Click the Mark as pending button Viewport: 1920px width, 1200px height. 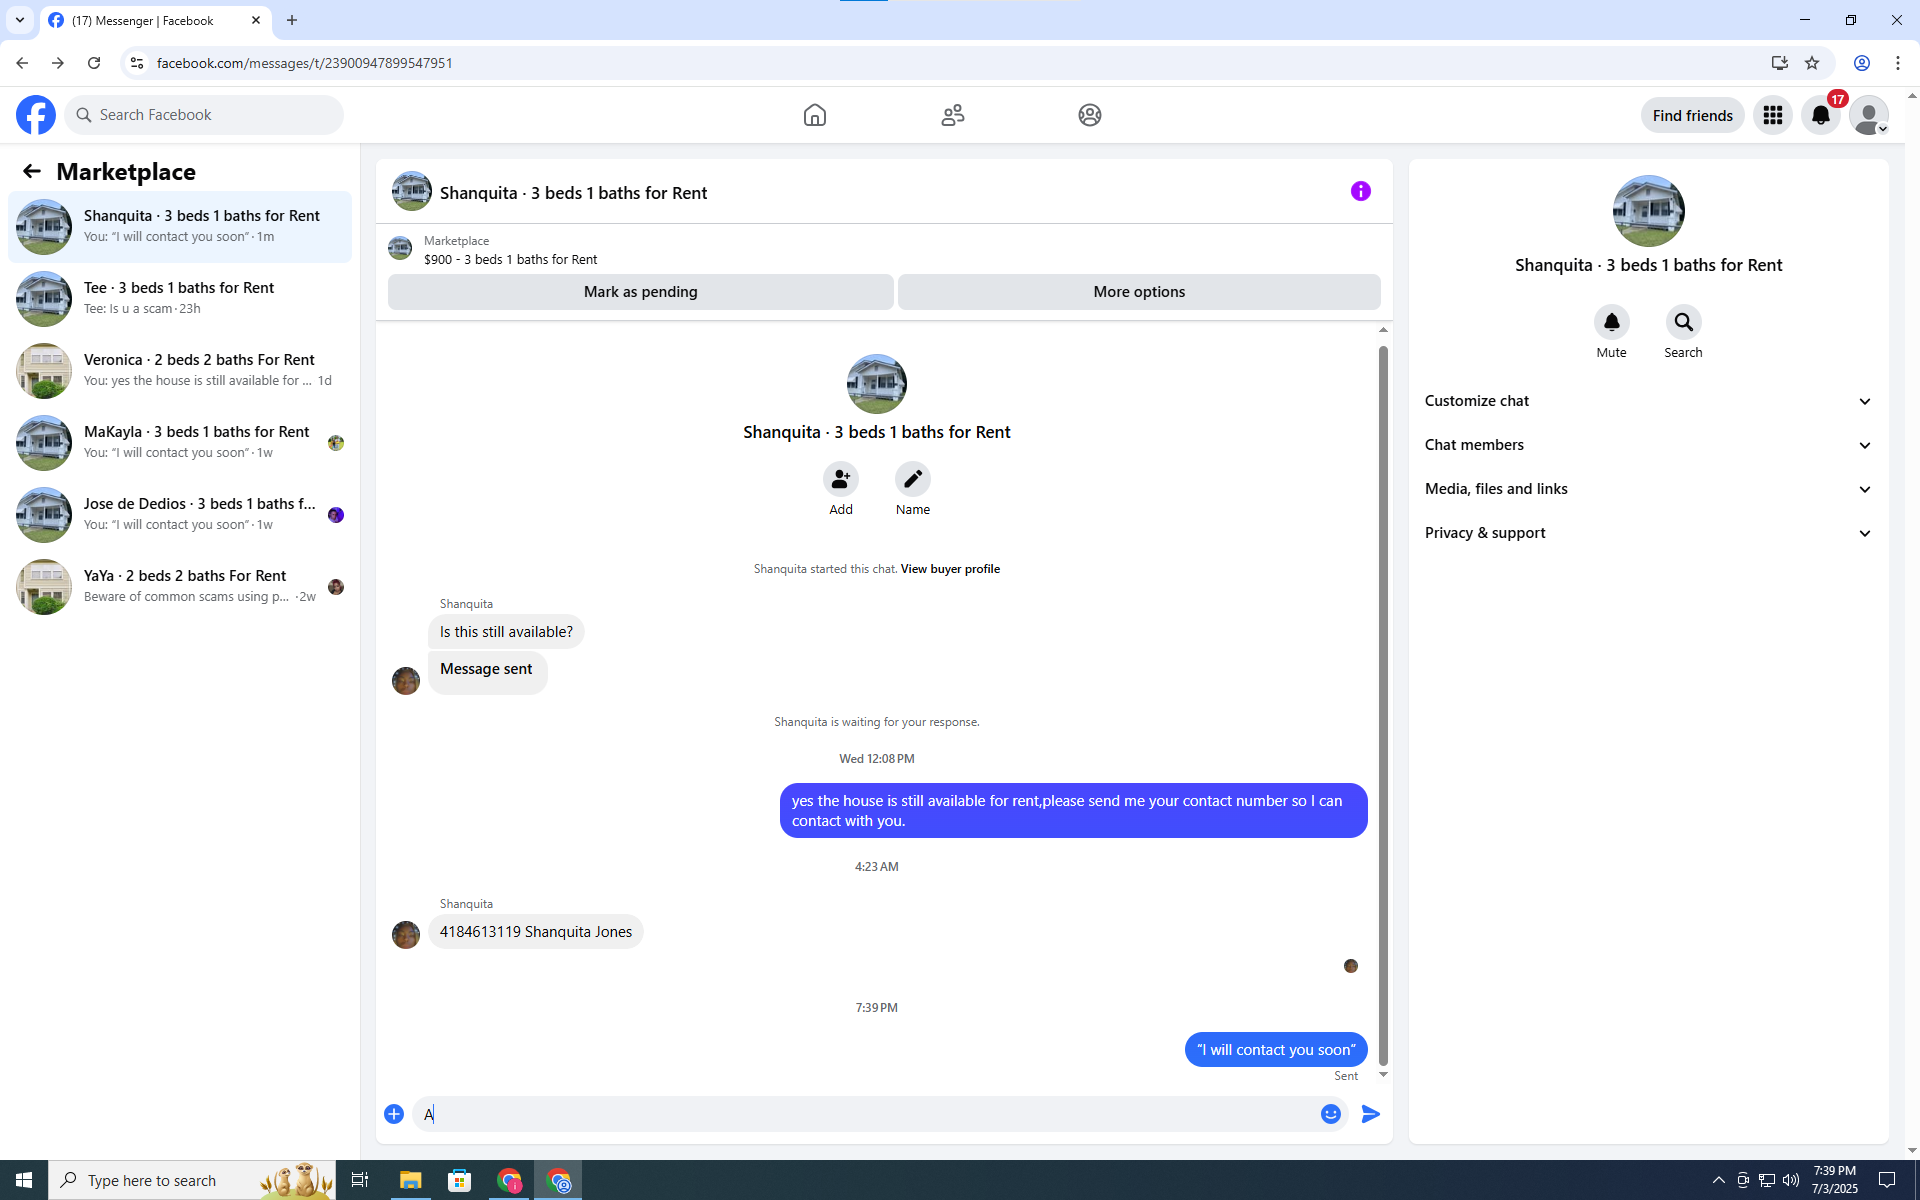click(640, 292)
